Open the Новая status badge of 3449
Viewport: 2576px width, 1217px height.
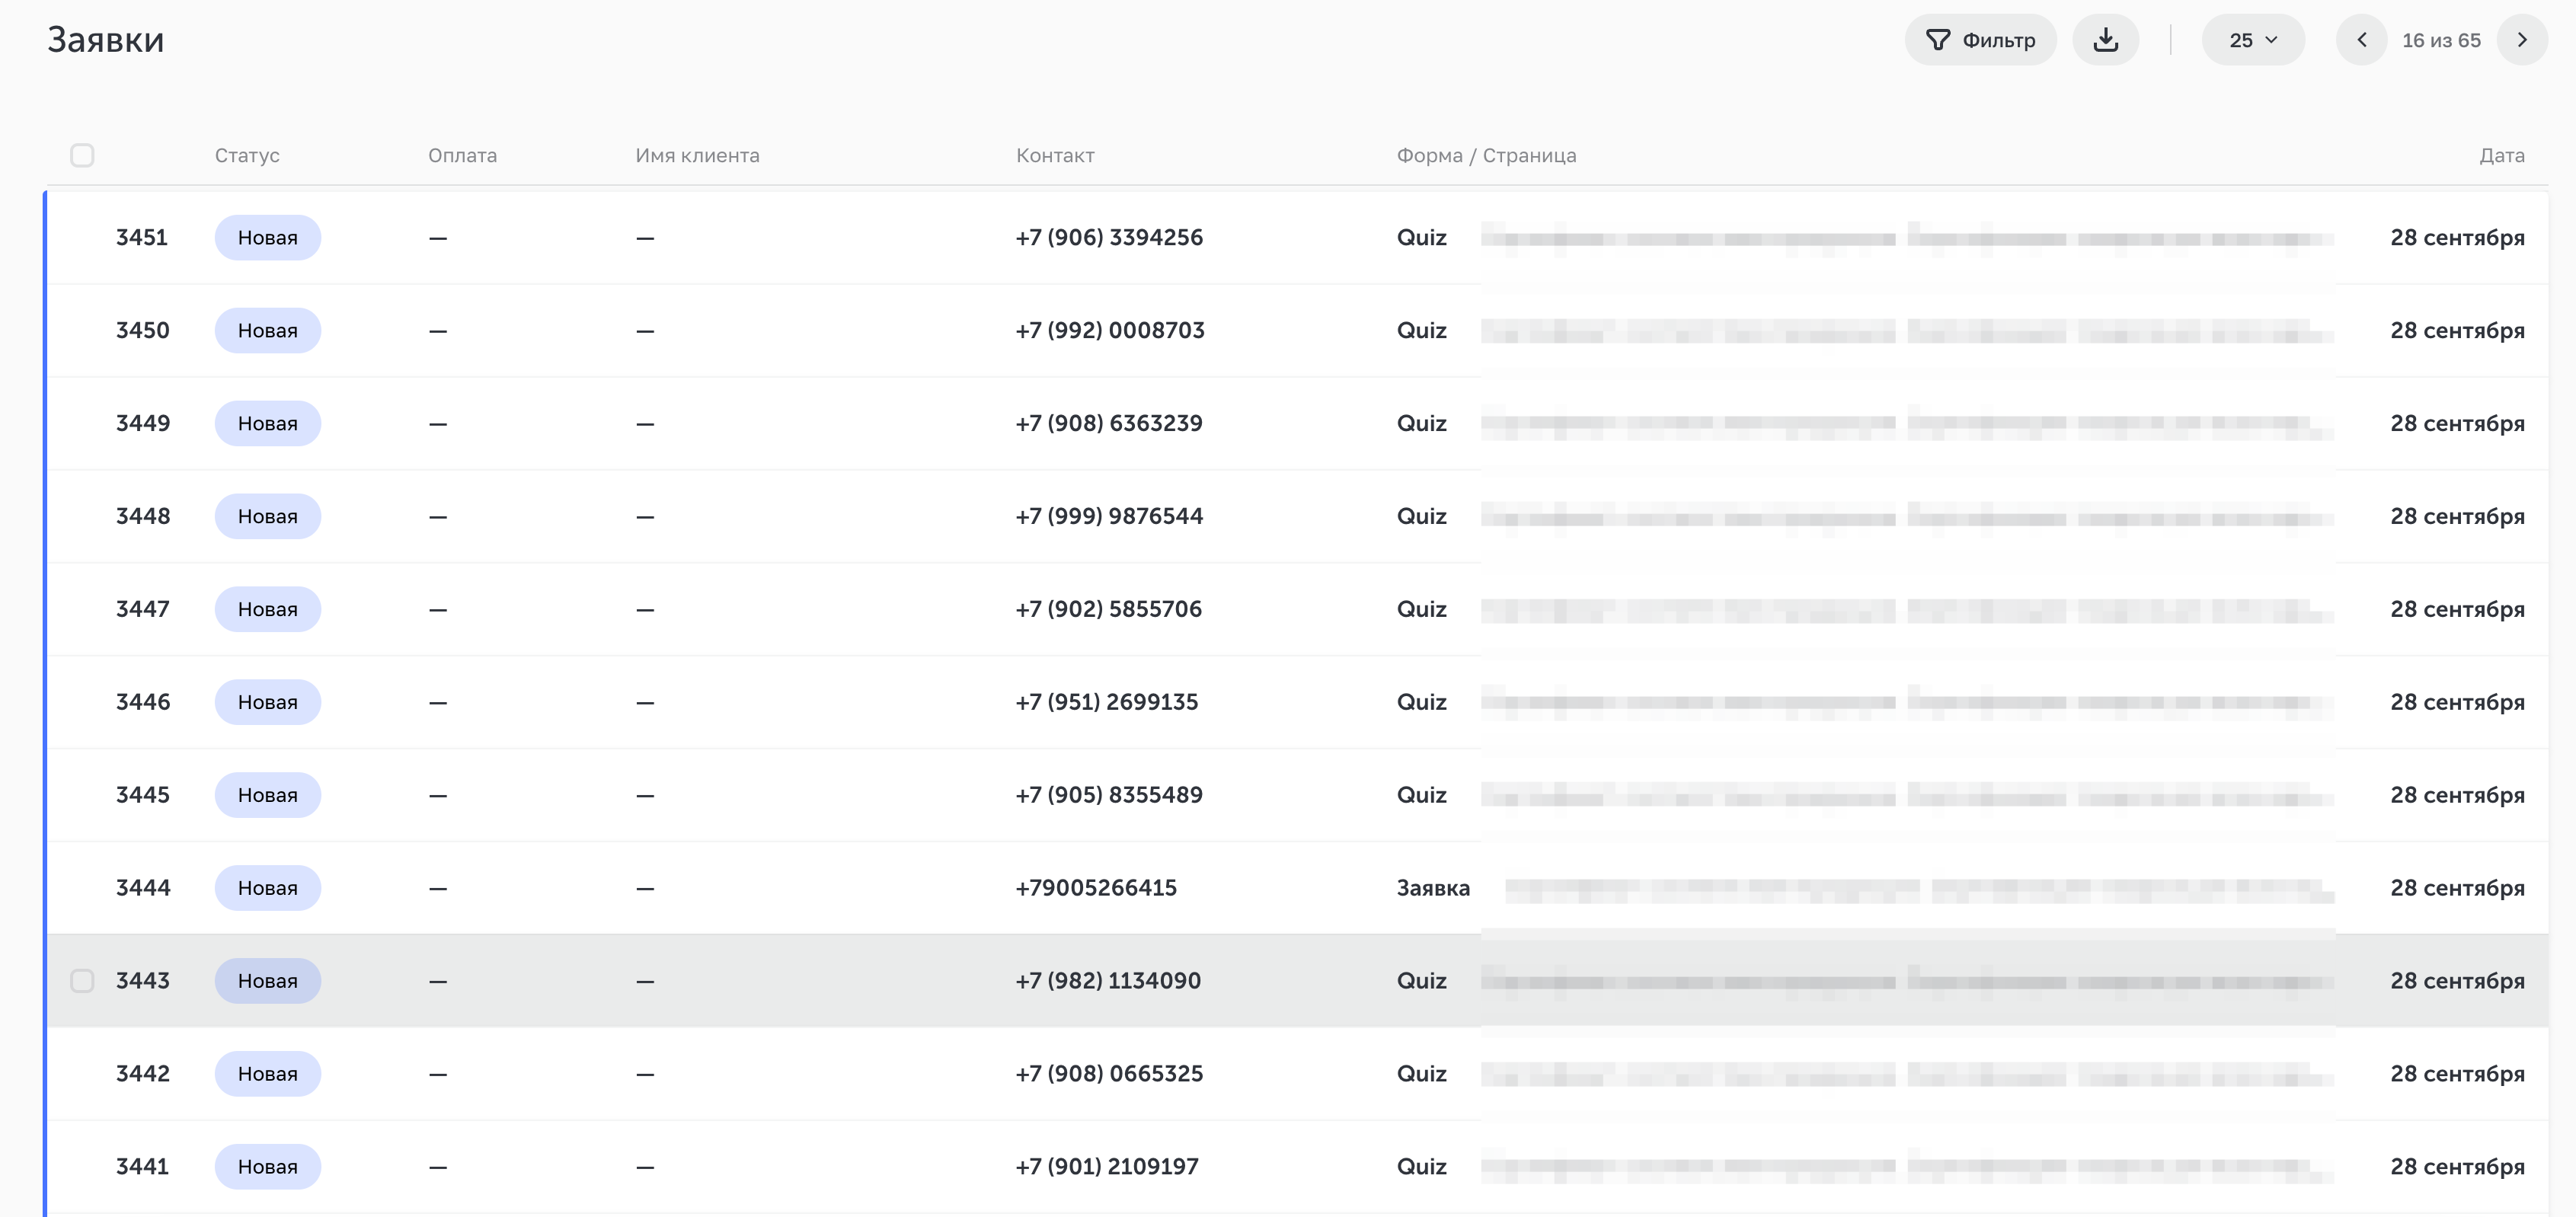pos(267,424)
